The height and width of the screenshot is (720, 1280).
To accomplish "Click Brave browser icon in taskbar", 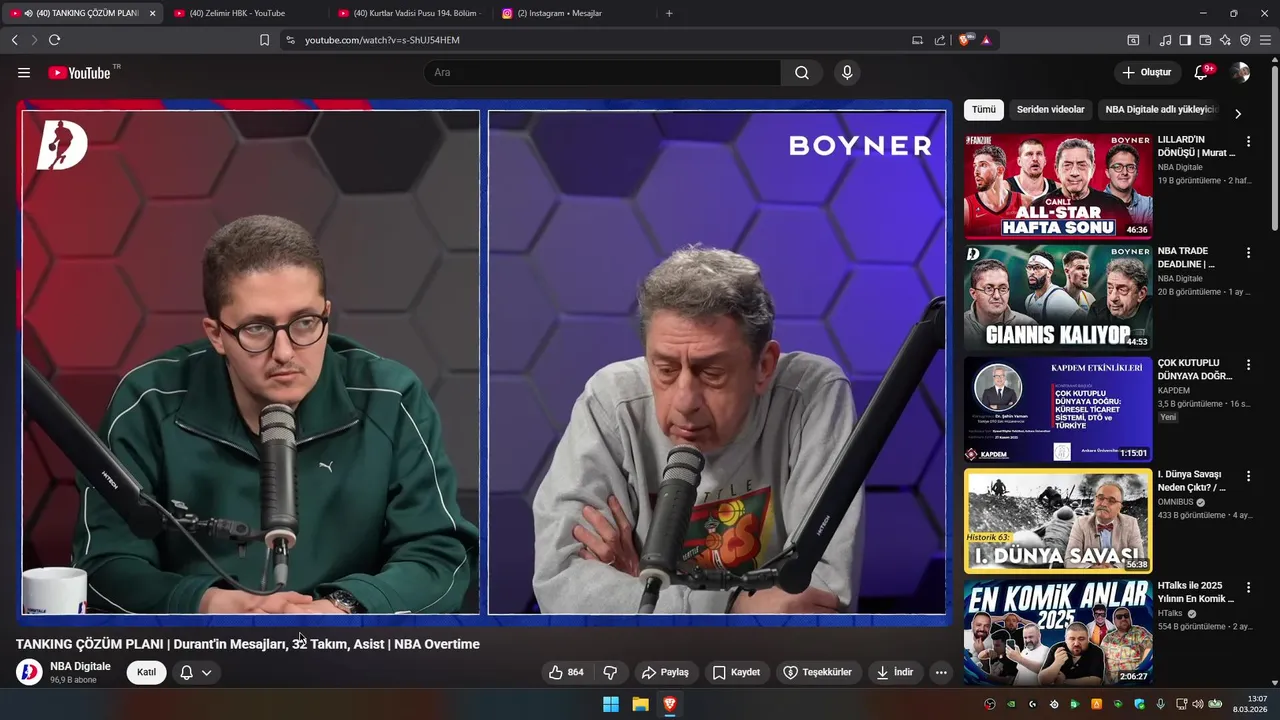I will coord(670,704).
